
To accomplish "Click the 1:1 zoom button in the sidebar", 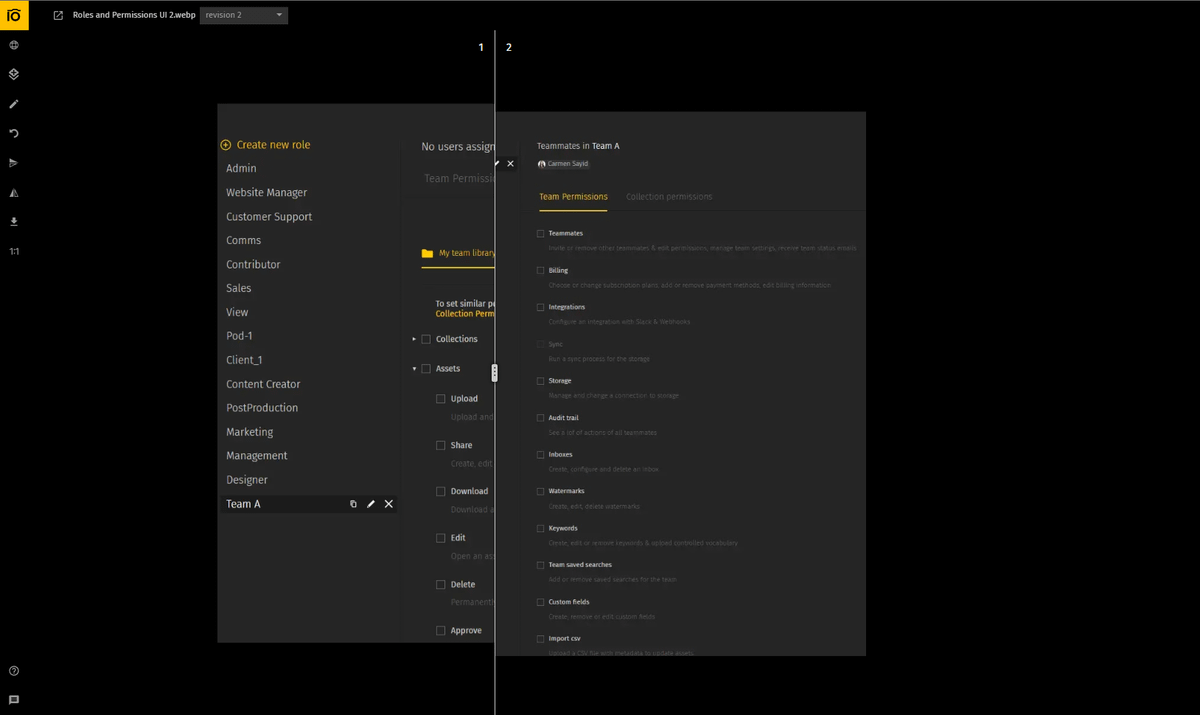I will [14, 251].
